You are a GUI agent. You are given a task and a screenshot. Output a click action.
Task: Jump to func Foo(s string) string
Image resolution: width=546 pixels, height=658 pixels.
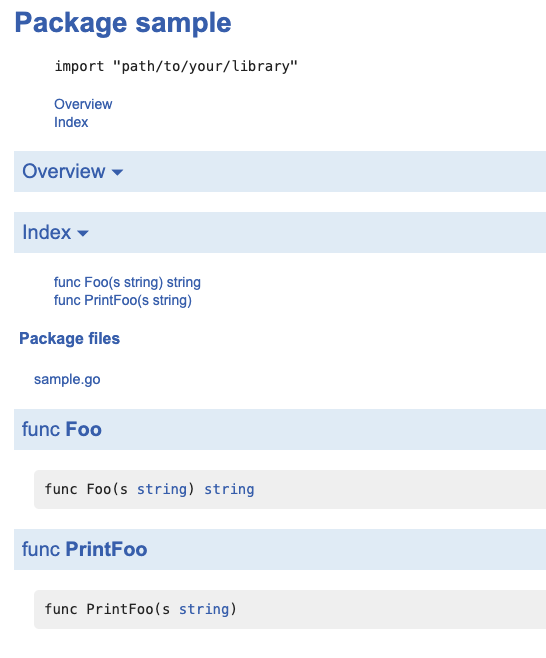(x=127, y=282)
